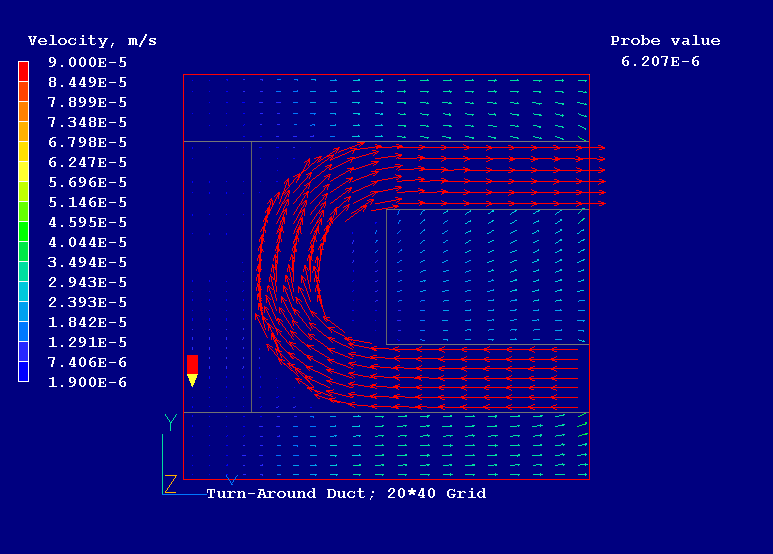
Task: Click the red line along the top wall
Action: (x=386, y=75)
